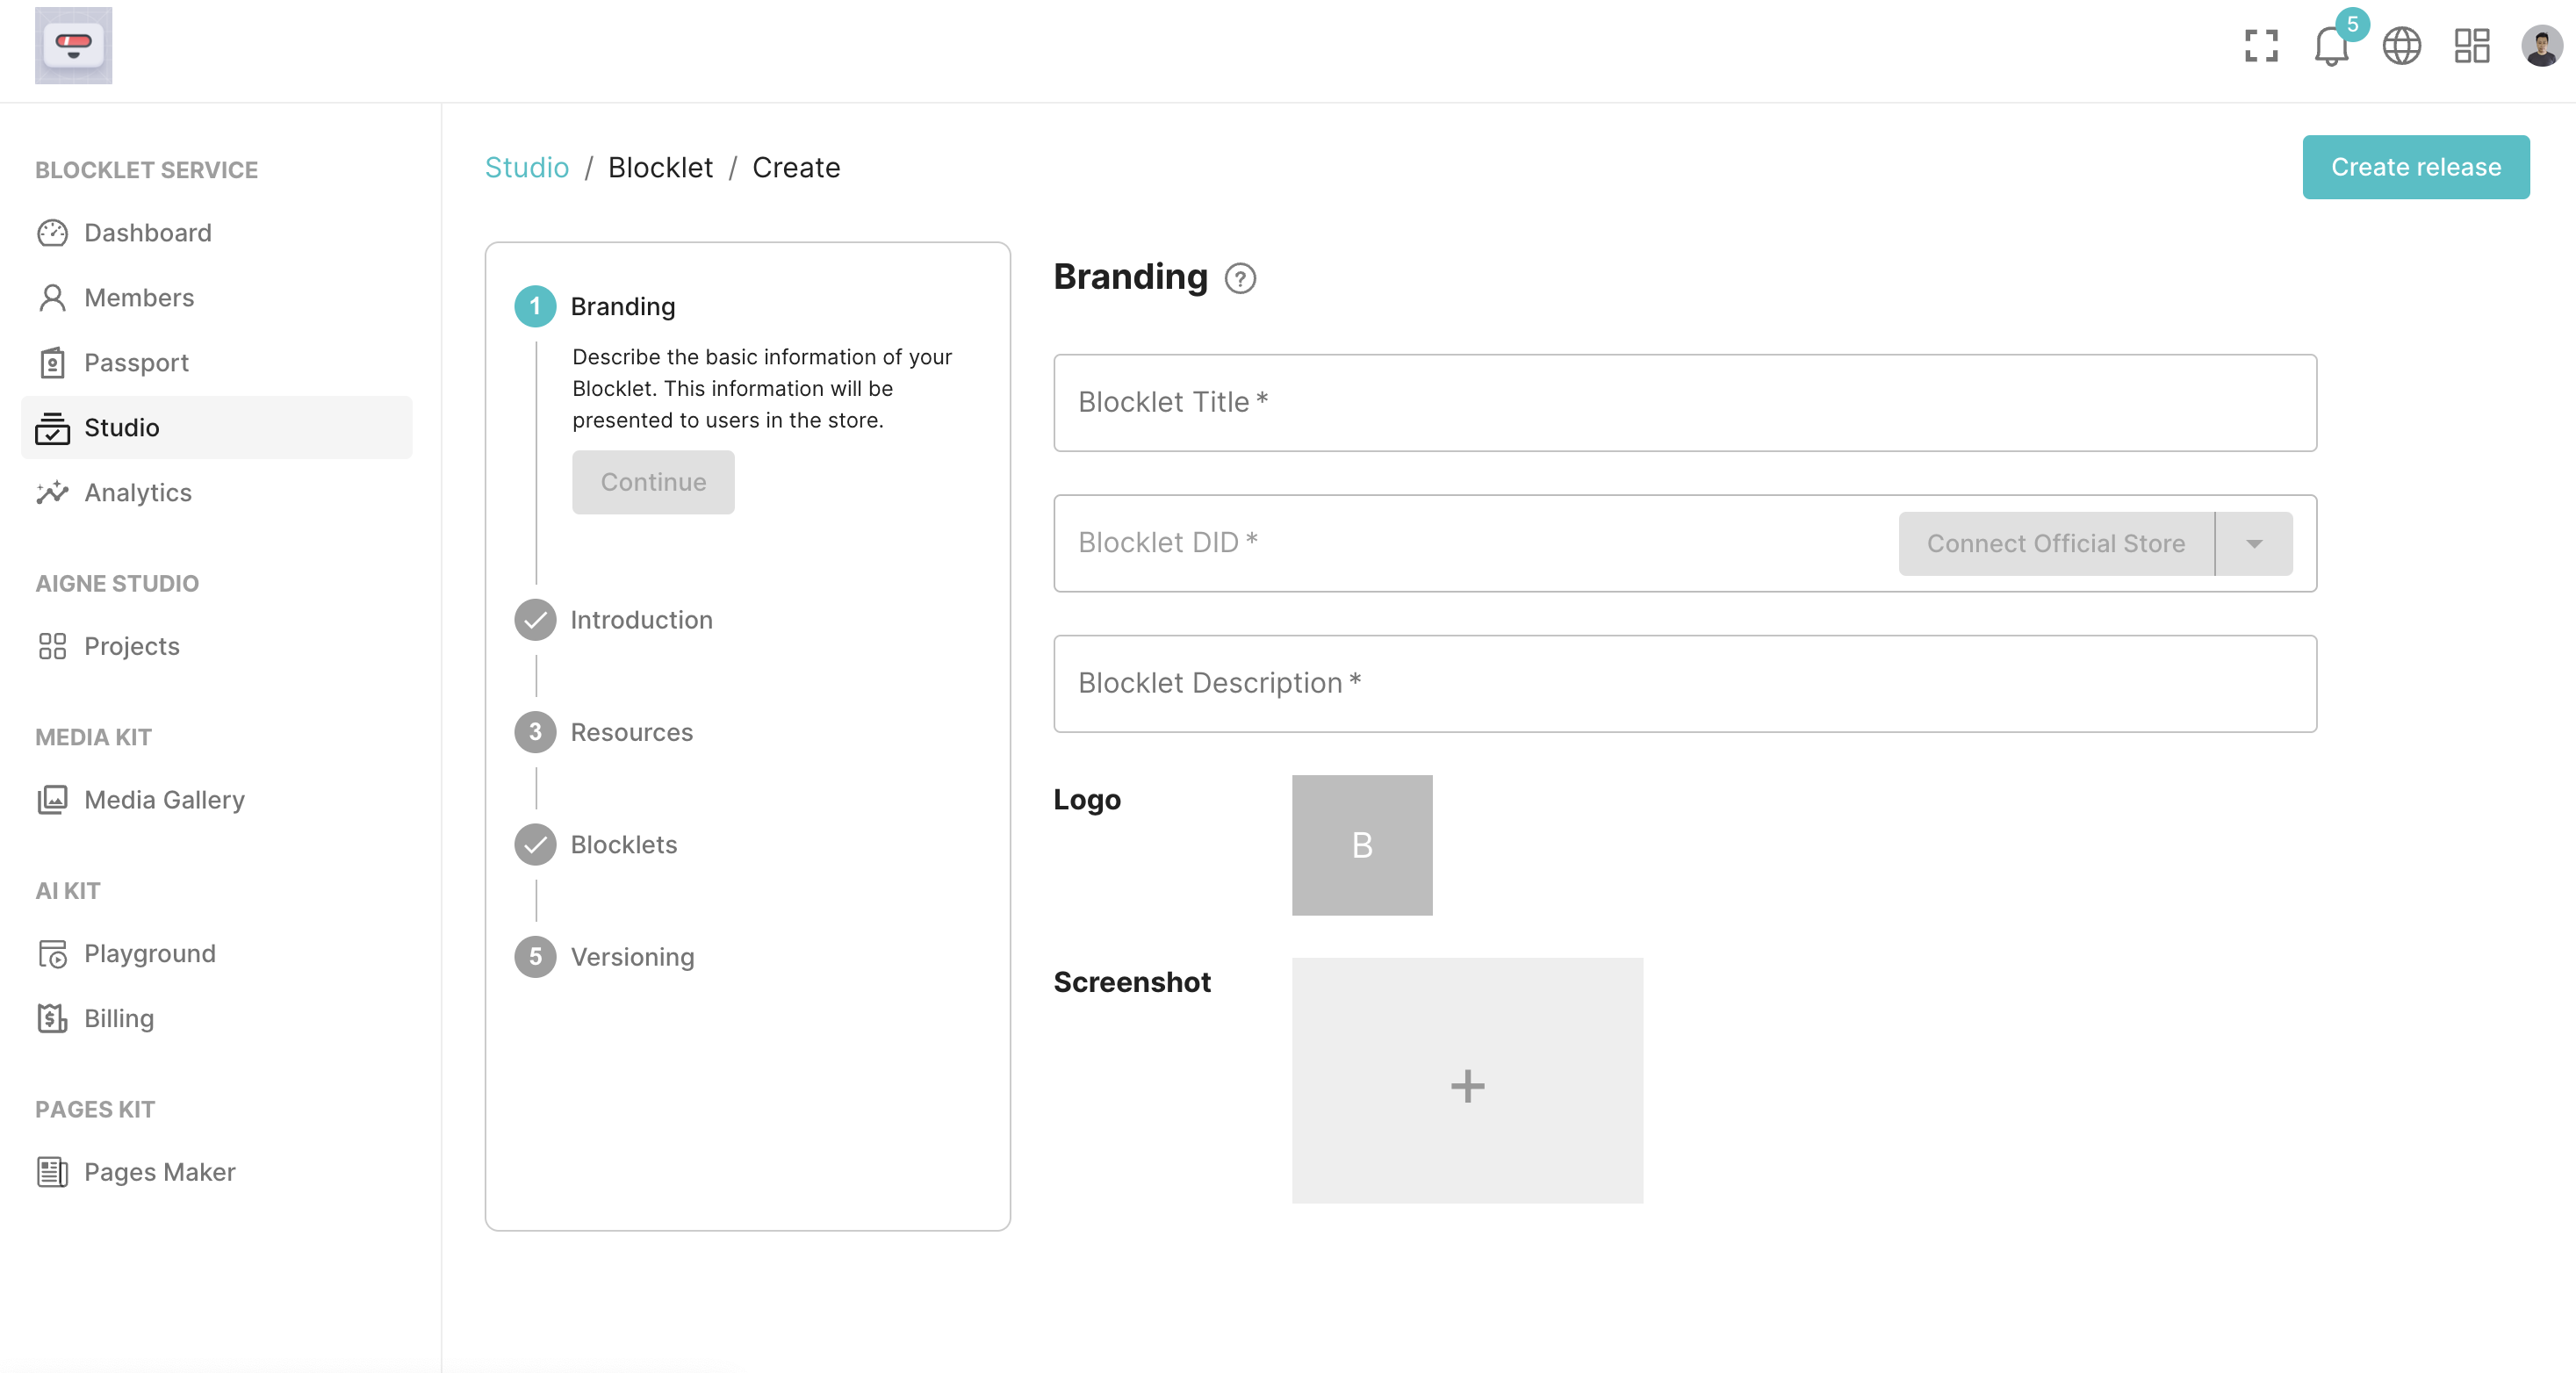This screenshot has width=2576, height=1373.
Task: Open Members in the sidebar
Action: (x=139, y=298)
